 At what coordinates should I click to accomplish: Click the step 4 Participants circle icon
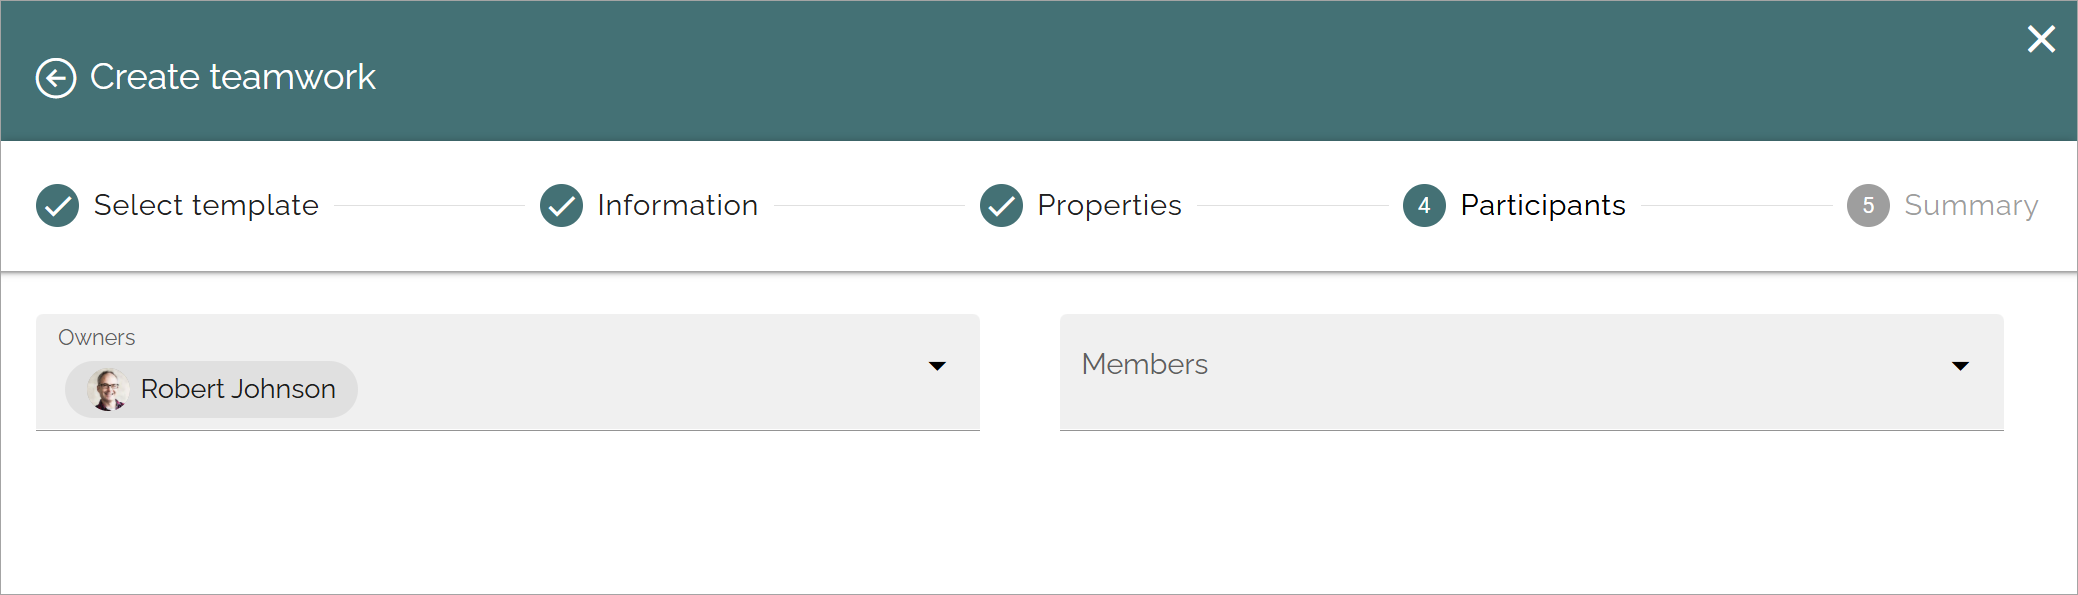point(1424,206)
